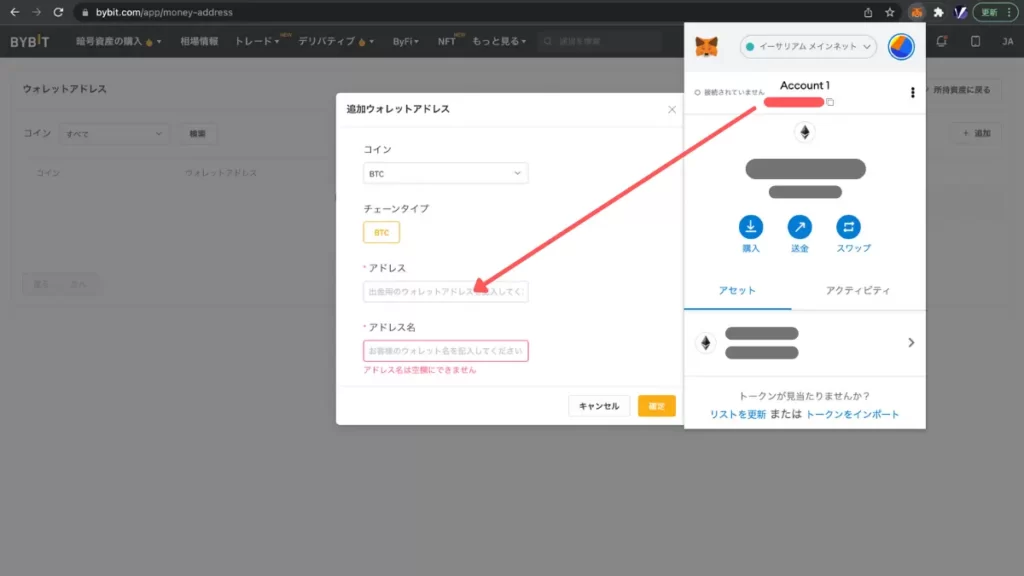Open the コイン BTC dropdown in dialog
Viewport: 1024px width, 576px height.
click(445, 173)
